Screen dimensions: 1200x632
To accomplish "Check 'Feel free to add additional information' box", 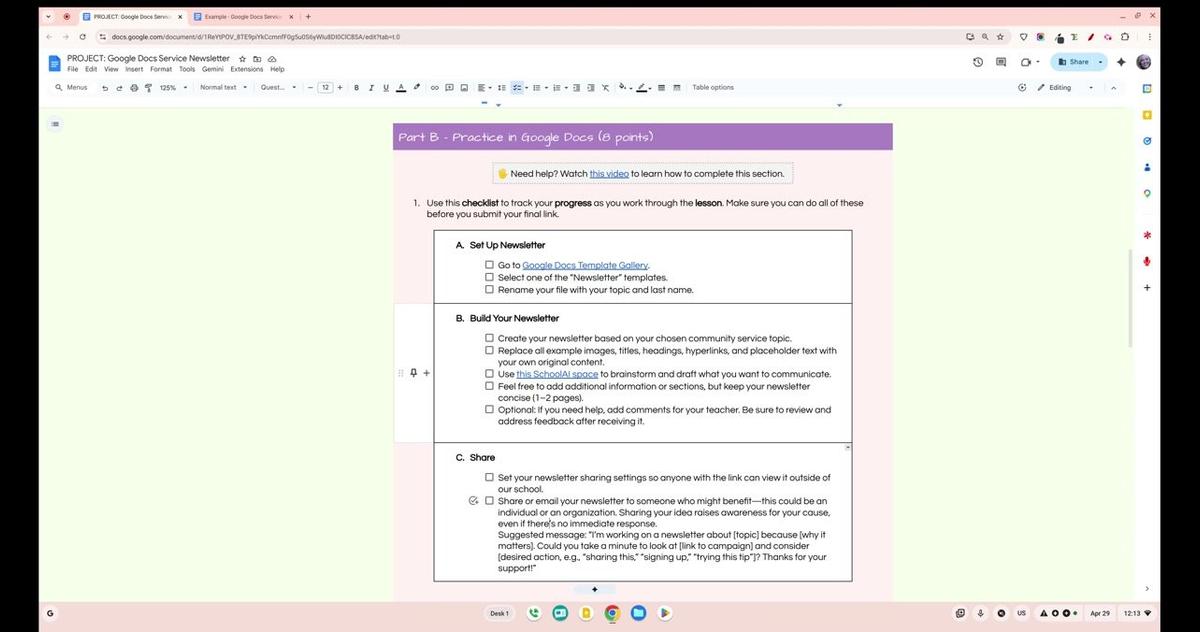I will (489, 386).
